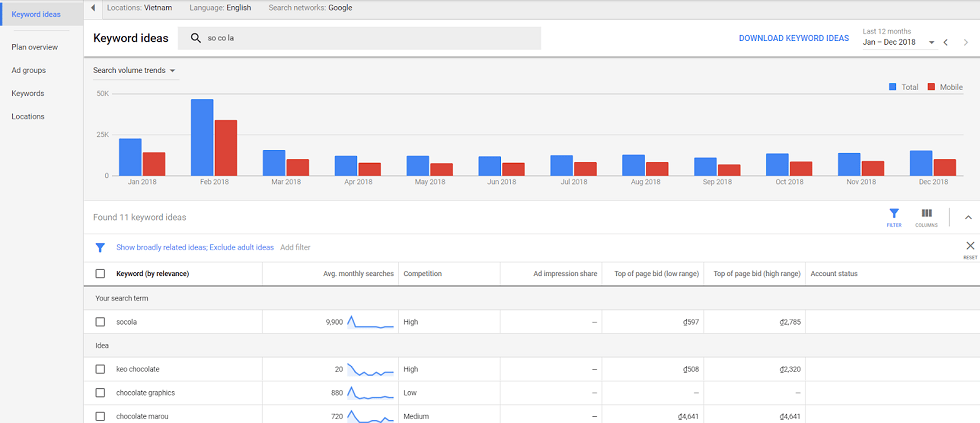
Task: Switch to Ad groups section
Action: (x=28, y=70)
